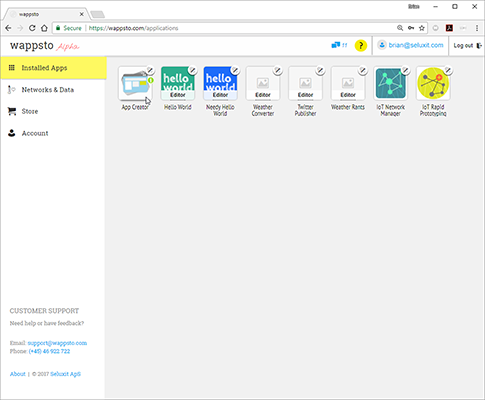Click the key icon in the address bar
Image resolution: width=485 pixels, height=400 pixels.
coord(411,28)
